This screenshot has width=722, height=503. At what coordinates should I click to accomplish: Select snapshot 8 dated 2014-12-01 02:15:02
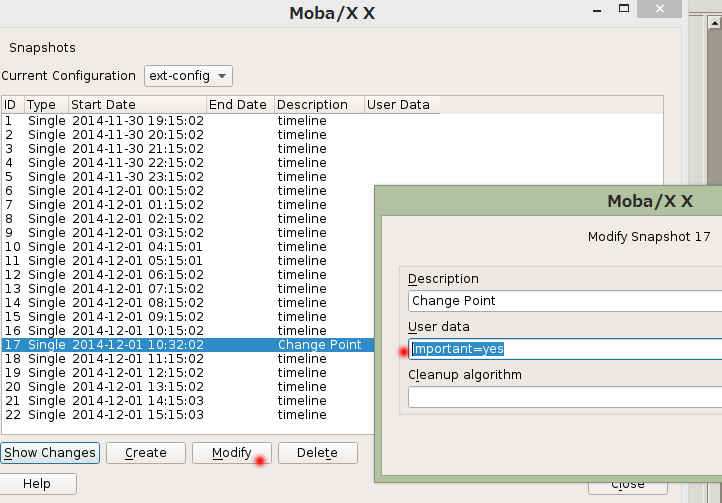pos(188,218)
